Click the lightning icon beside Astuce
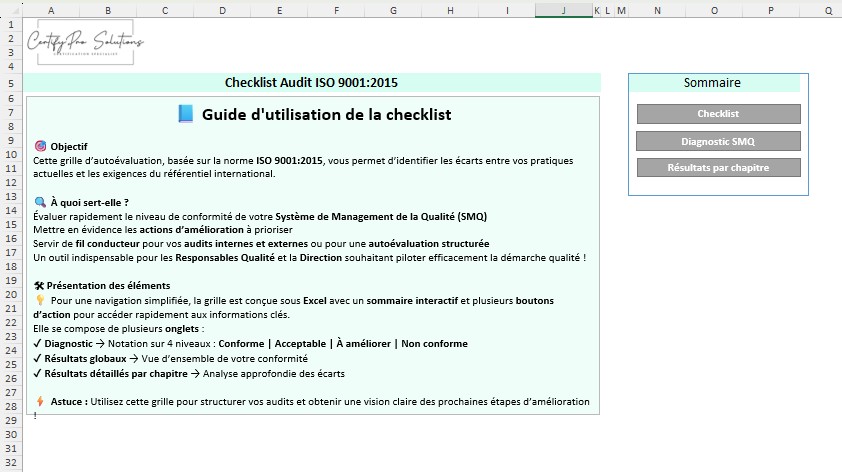This screenshot has width=842, height=472. 40,401
